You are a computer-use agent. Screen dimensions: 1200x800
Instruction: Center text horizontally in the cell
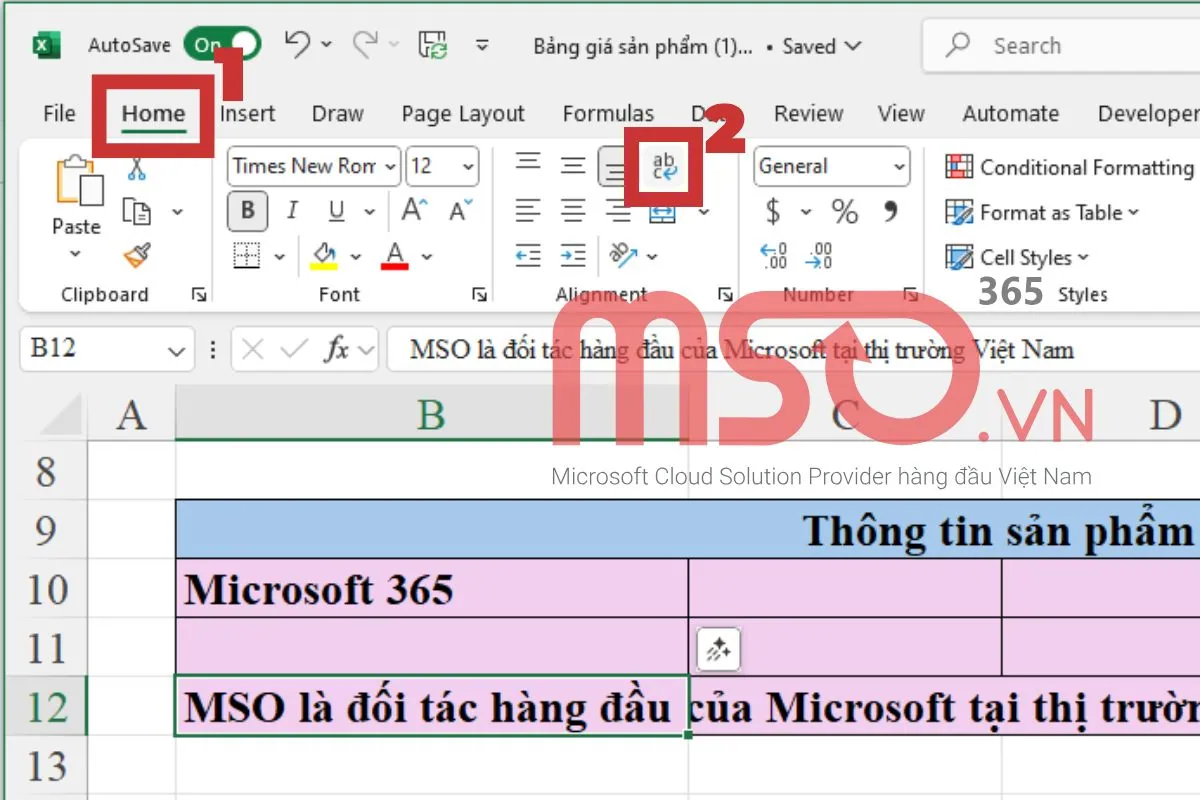pos(572,211)
